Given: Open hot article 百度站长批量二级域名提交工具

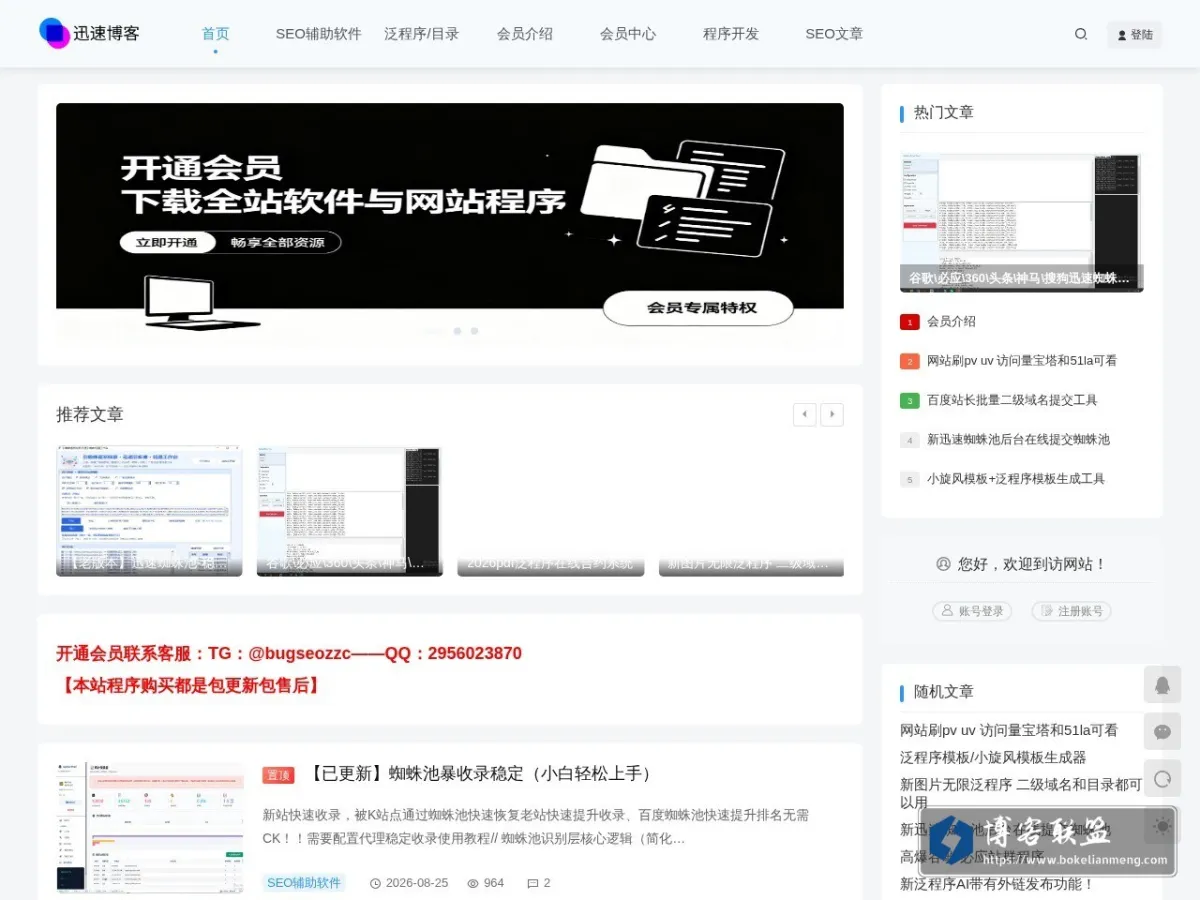Looking at the screenshot, I should point(1012,400).
